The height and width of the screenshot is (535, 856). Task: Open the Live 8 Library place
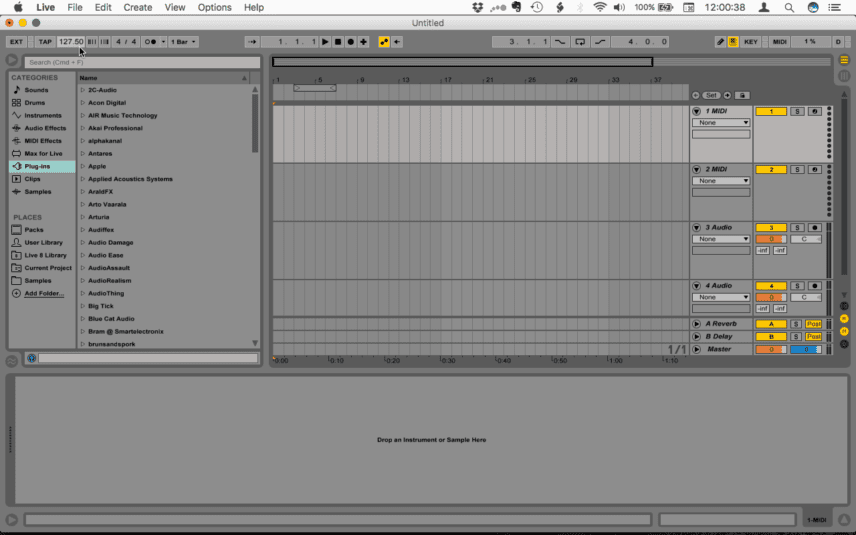click(x=45, y=255)
